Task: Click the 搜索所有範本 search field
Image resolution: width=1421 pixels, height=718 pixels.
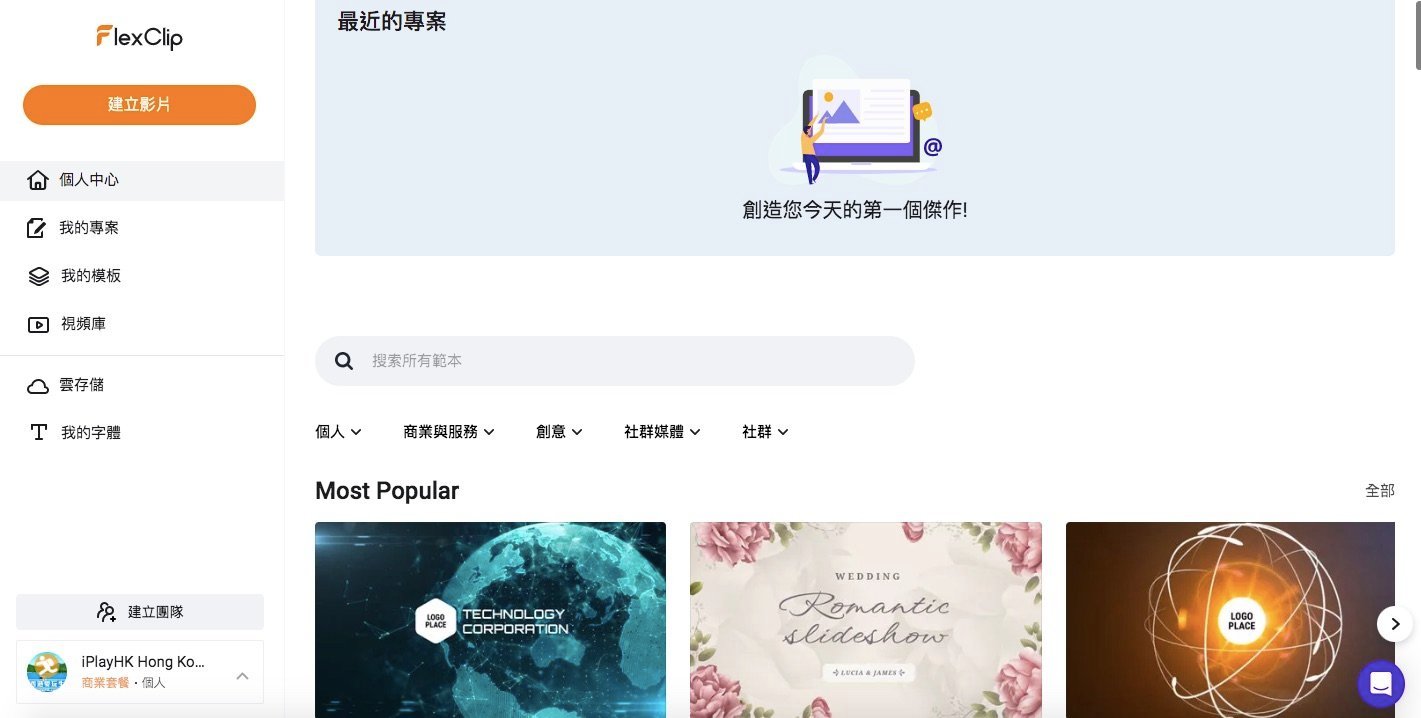Action: click(x=615, y=361)
